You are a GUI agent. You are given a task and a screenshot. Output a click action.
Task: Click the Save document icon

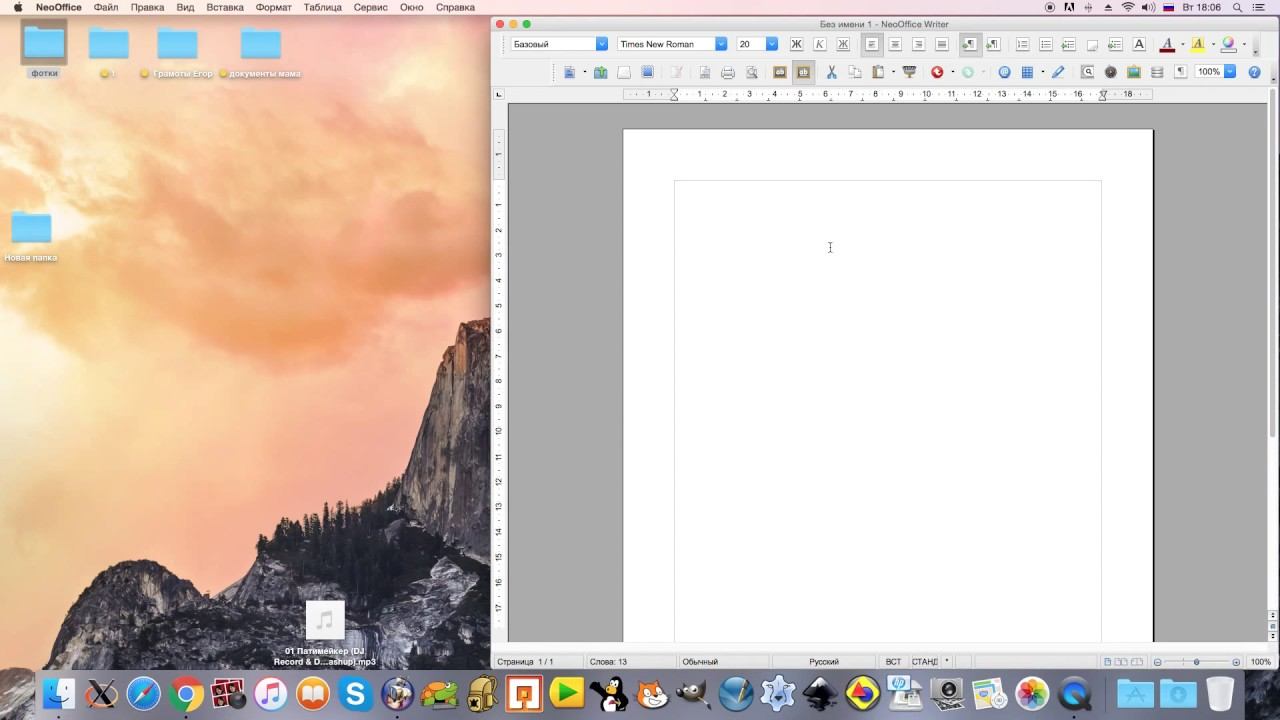coord(624,72)
